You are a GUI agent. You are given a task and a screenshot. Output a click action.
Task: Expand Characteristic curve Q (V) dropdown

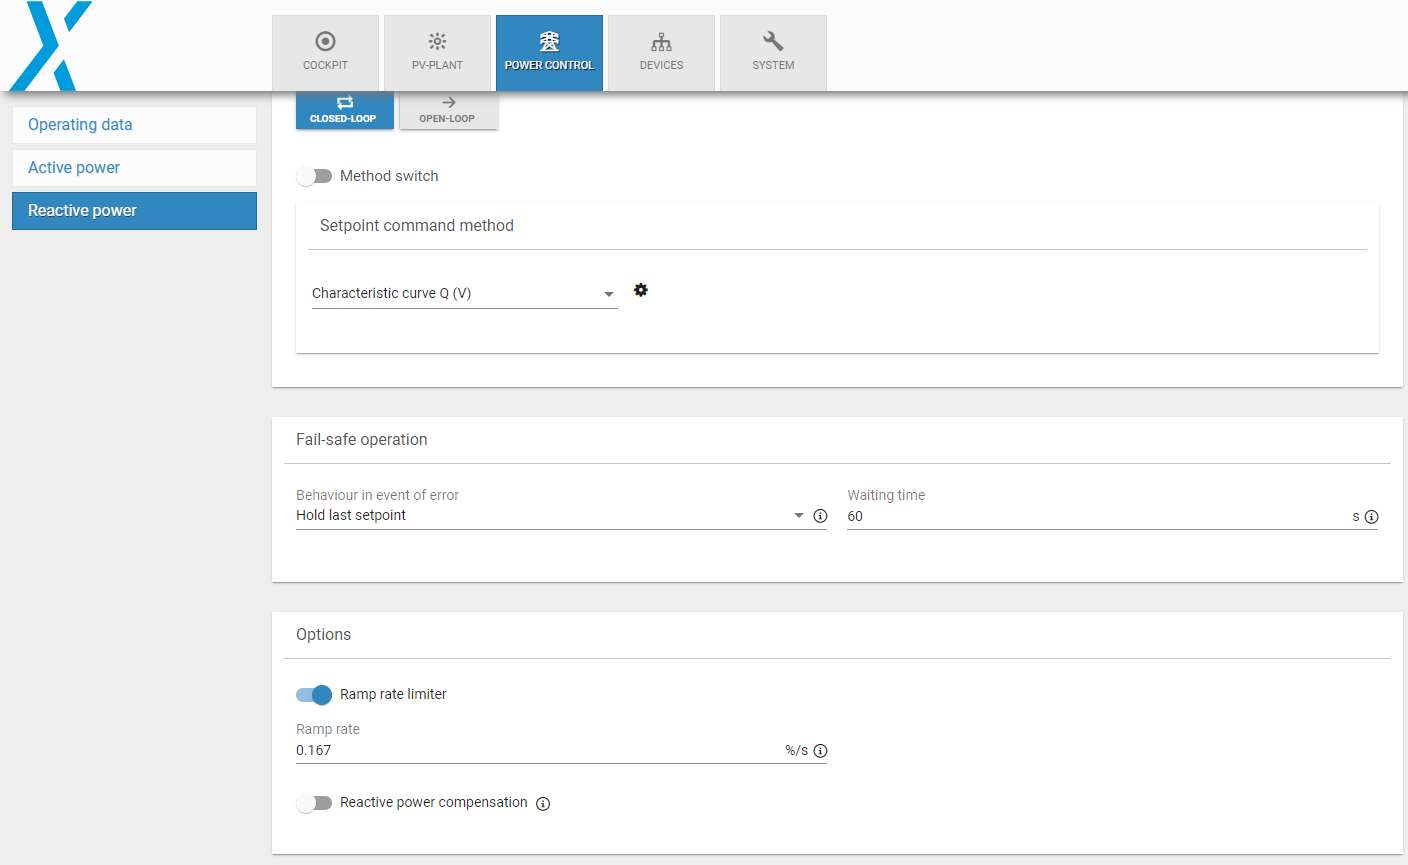coord(464,293)
